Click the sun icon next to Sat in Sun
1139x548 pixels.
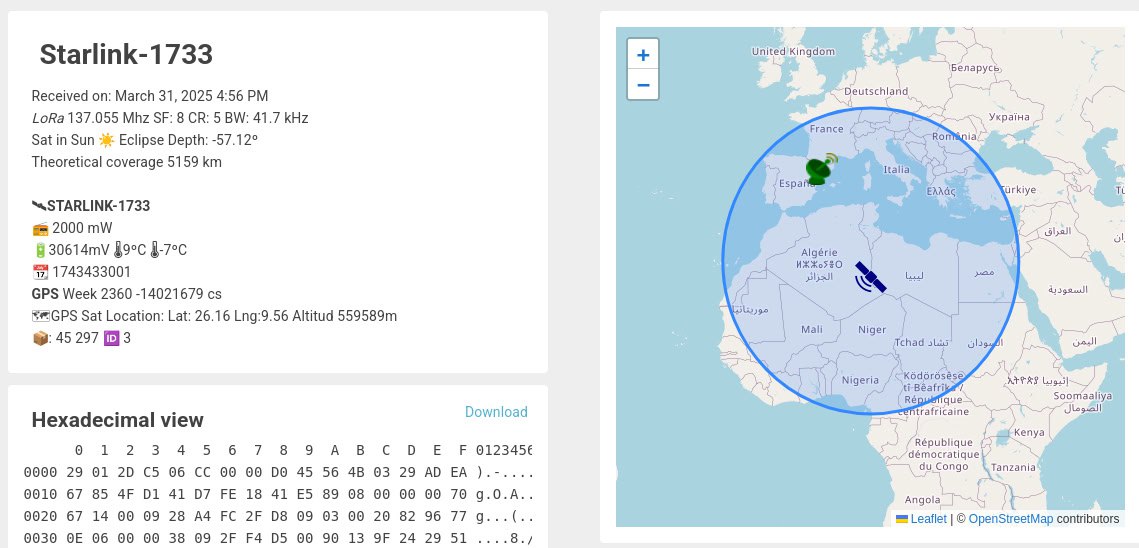click(106, 140)
